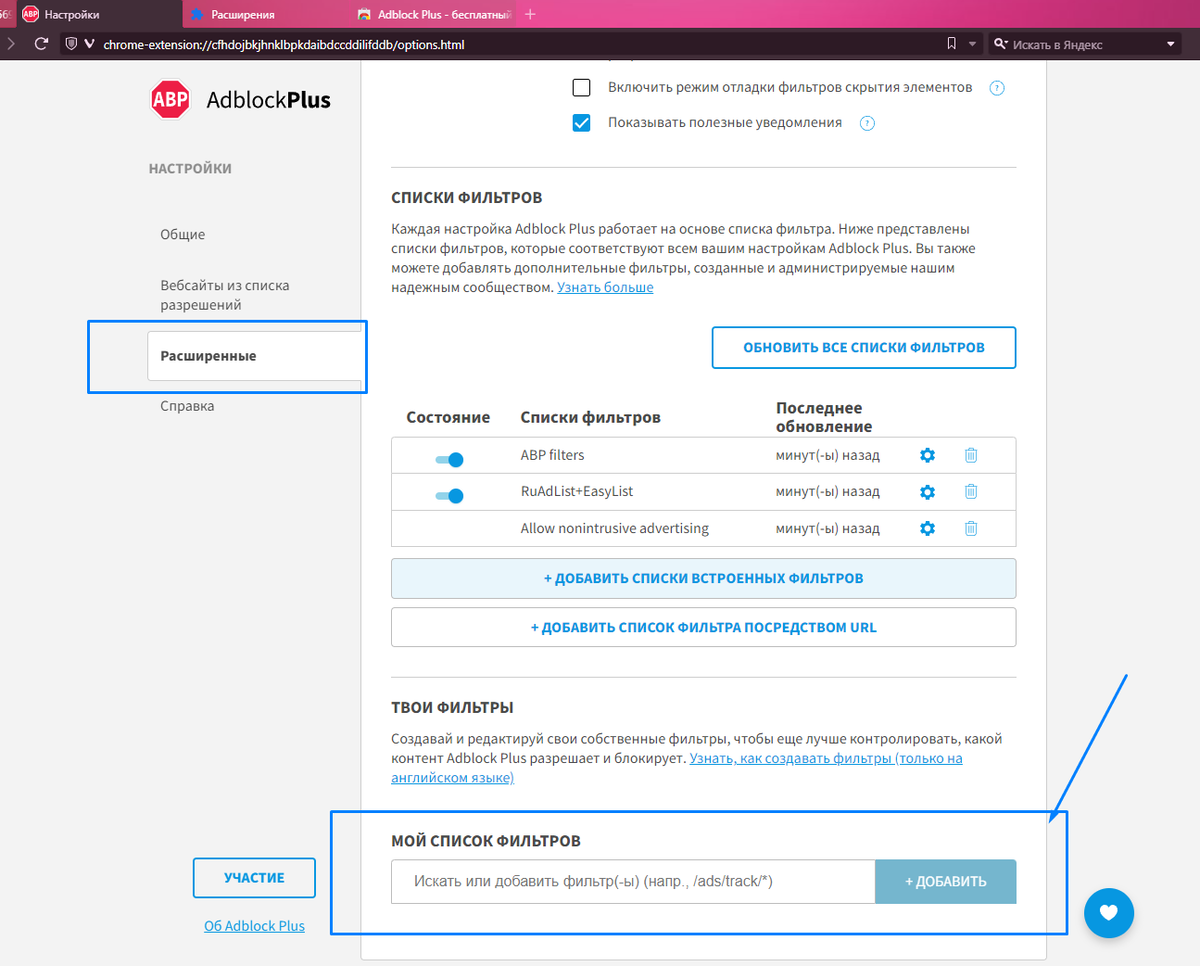Show help tooltip for debug mode option
The height and width of the screenshot is (966, 1200).
(996, 88)
